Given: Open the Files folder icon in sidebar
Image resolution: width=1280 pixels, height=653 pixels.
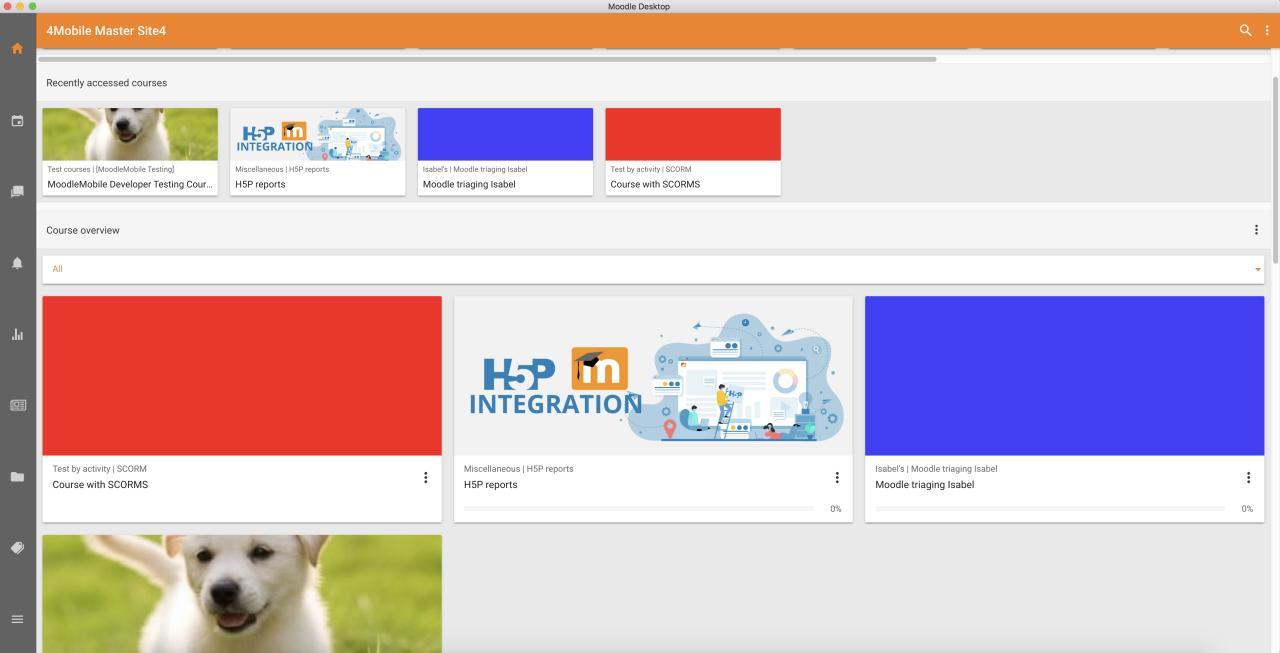Looking at the screenshot, I should [17, 477].
